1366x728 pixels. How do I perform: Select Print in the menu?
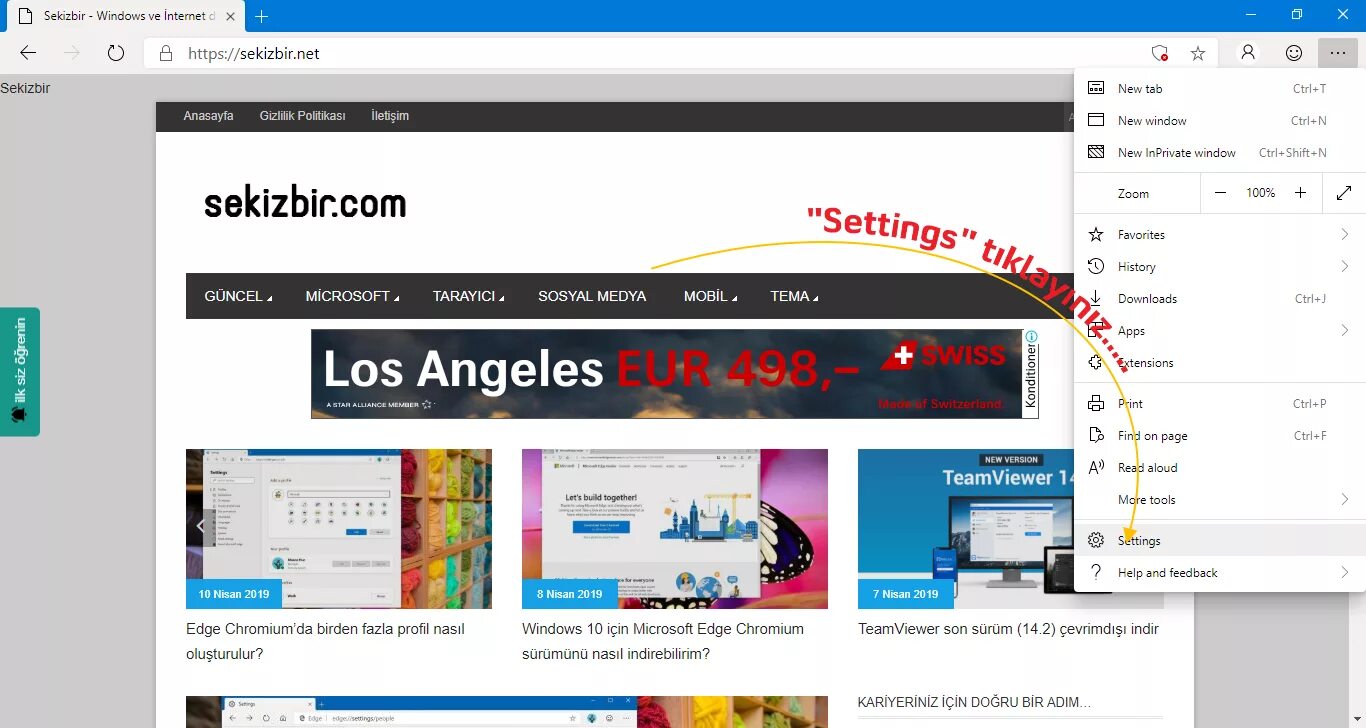click(x=1220, y=404)
